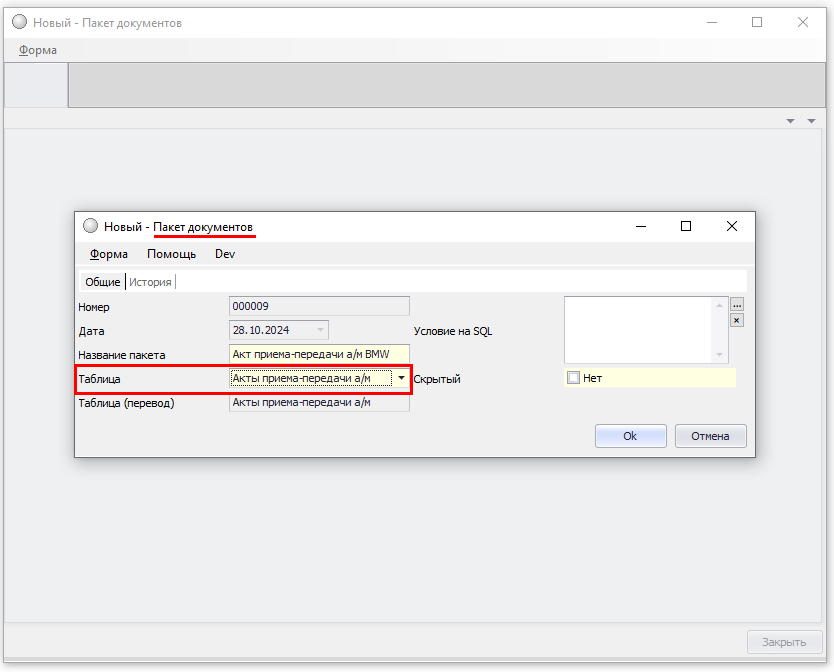This screenshot has height=672, width=834.
Task: Close the inner dialog with its X
Action: 732,226
